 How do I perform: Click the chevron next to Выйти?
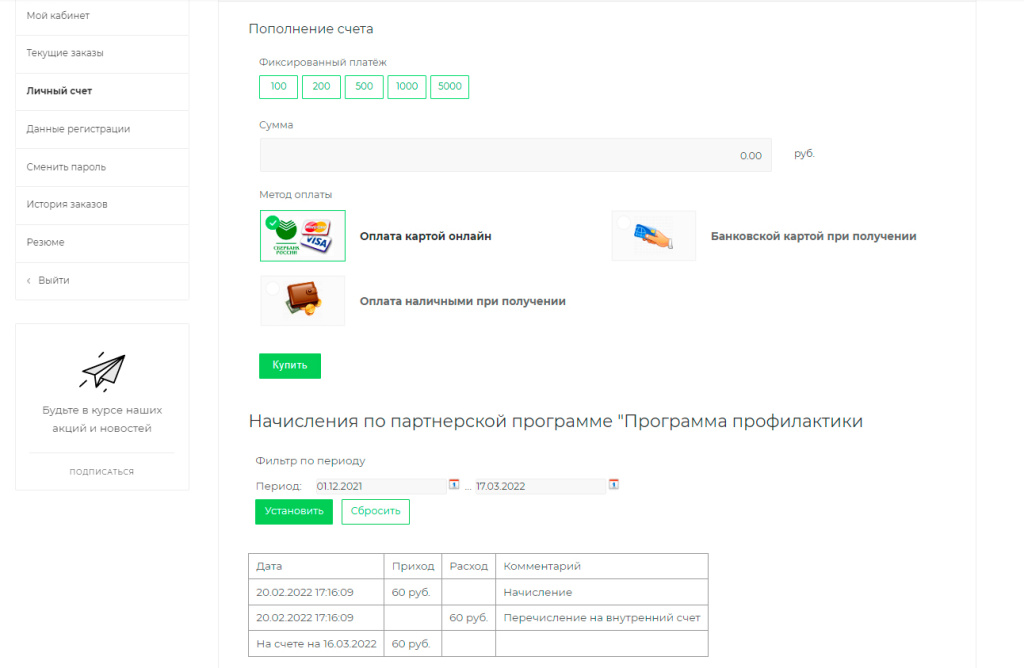pos(27,280)
